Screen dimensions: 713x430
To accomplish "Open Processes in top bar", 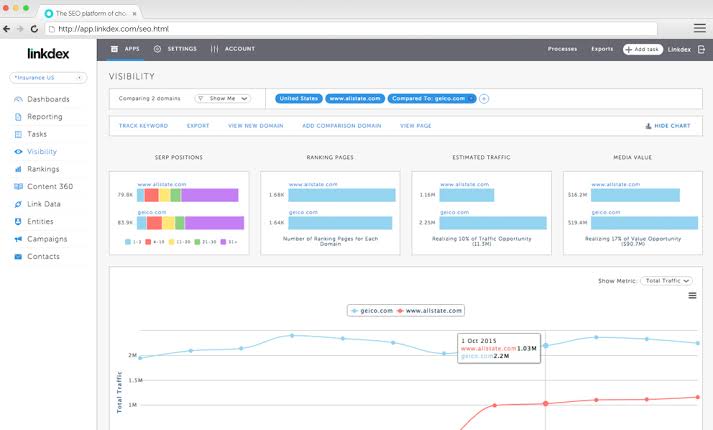I will pyautogui.click(x=562, y=49).
